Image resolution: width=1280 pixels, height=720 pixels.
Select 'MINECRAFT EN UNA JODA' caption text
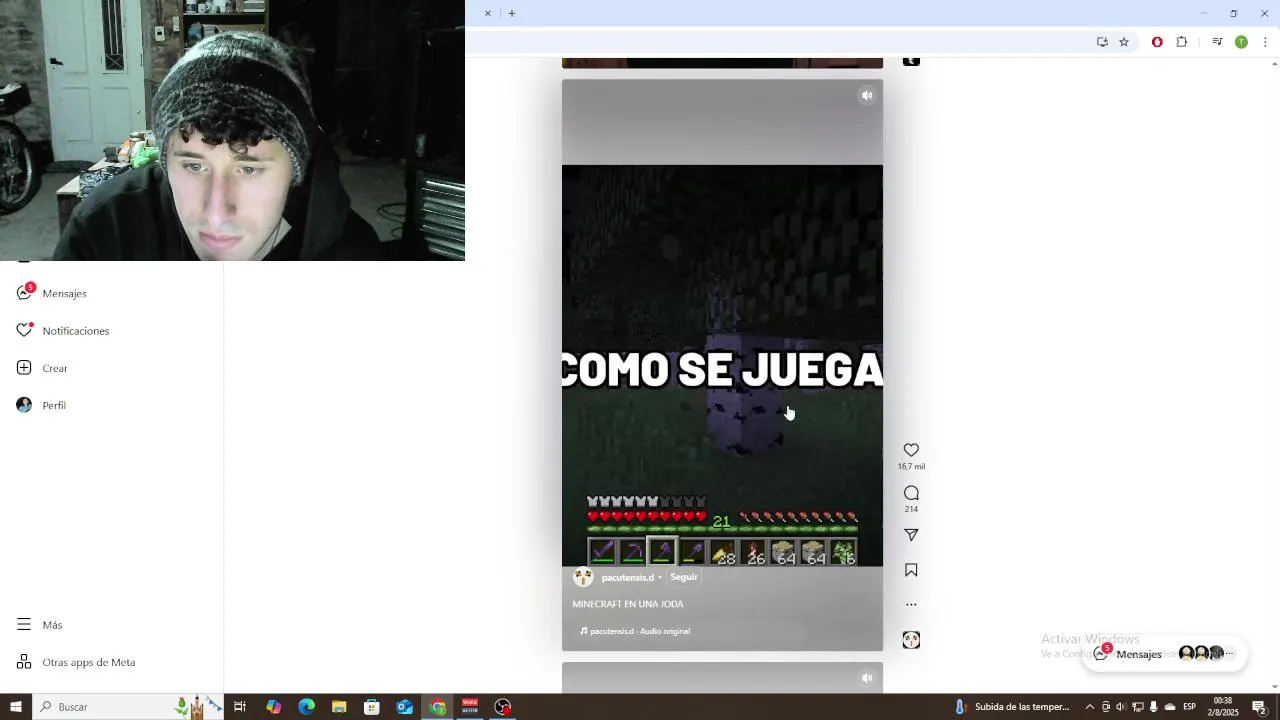click(628, 604)
